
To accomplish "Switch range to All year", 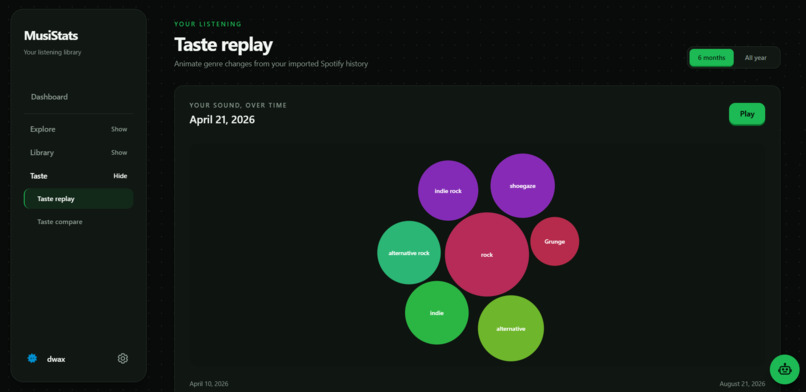I will 756,58.
